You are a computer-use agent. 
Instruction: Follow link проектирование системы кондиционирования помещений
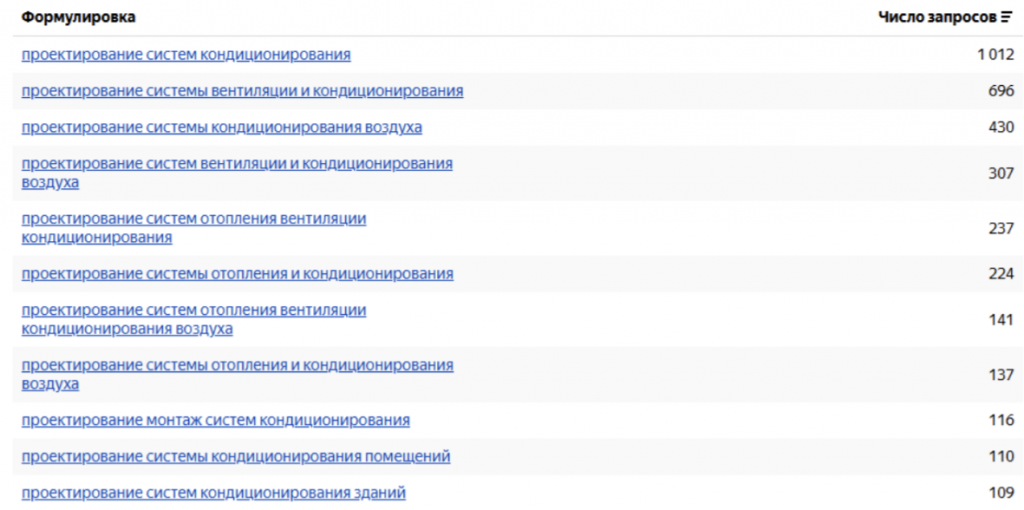[235, 457]
